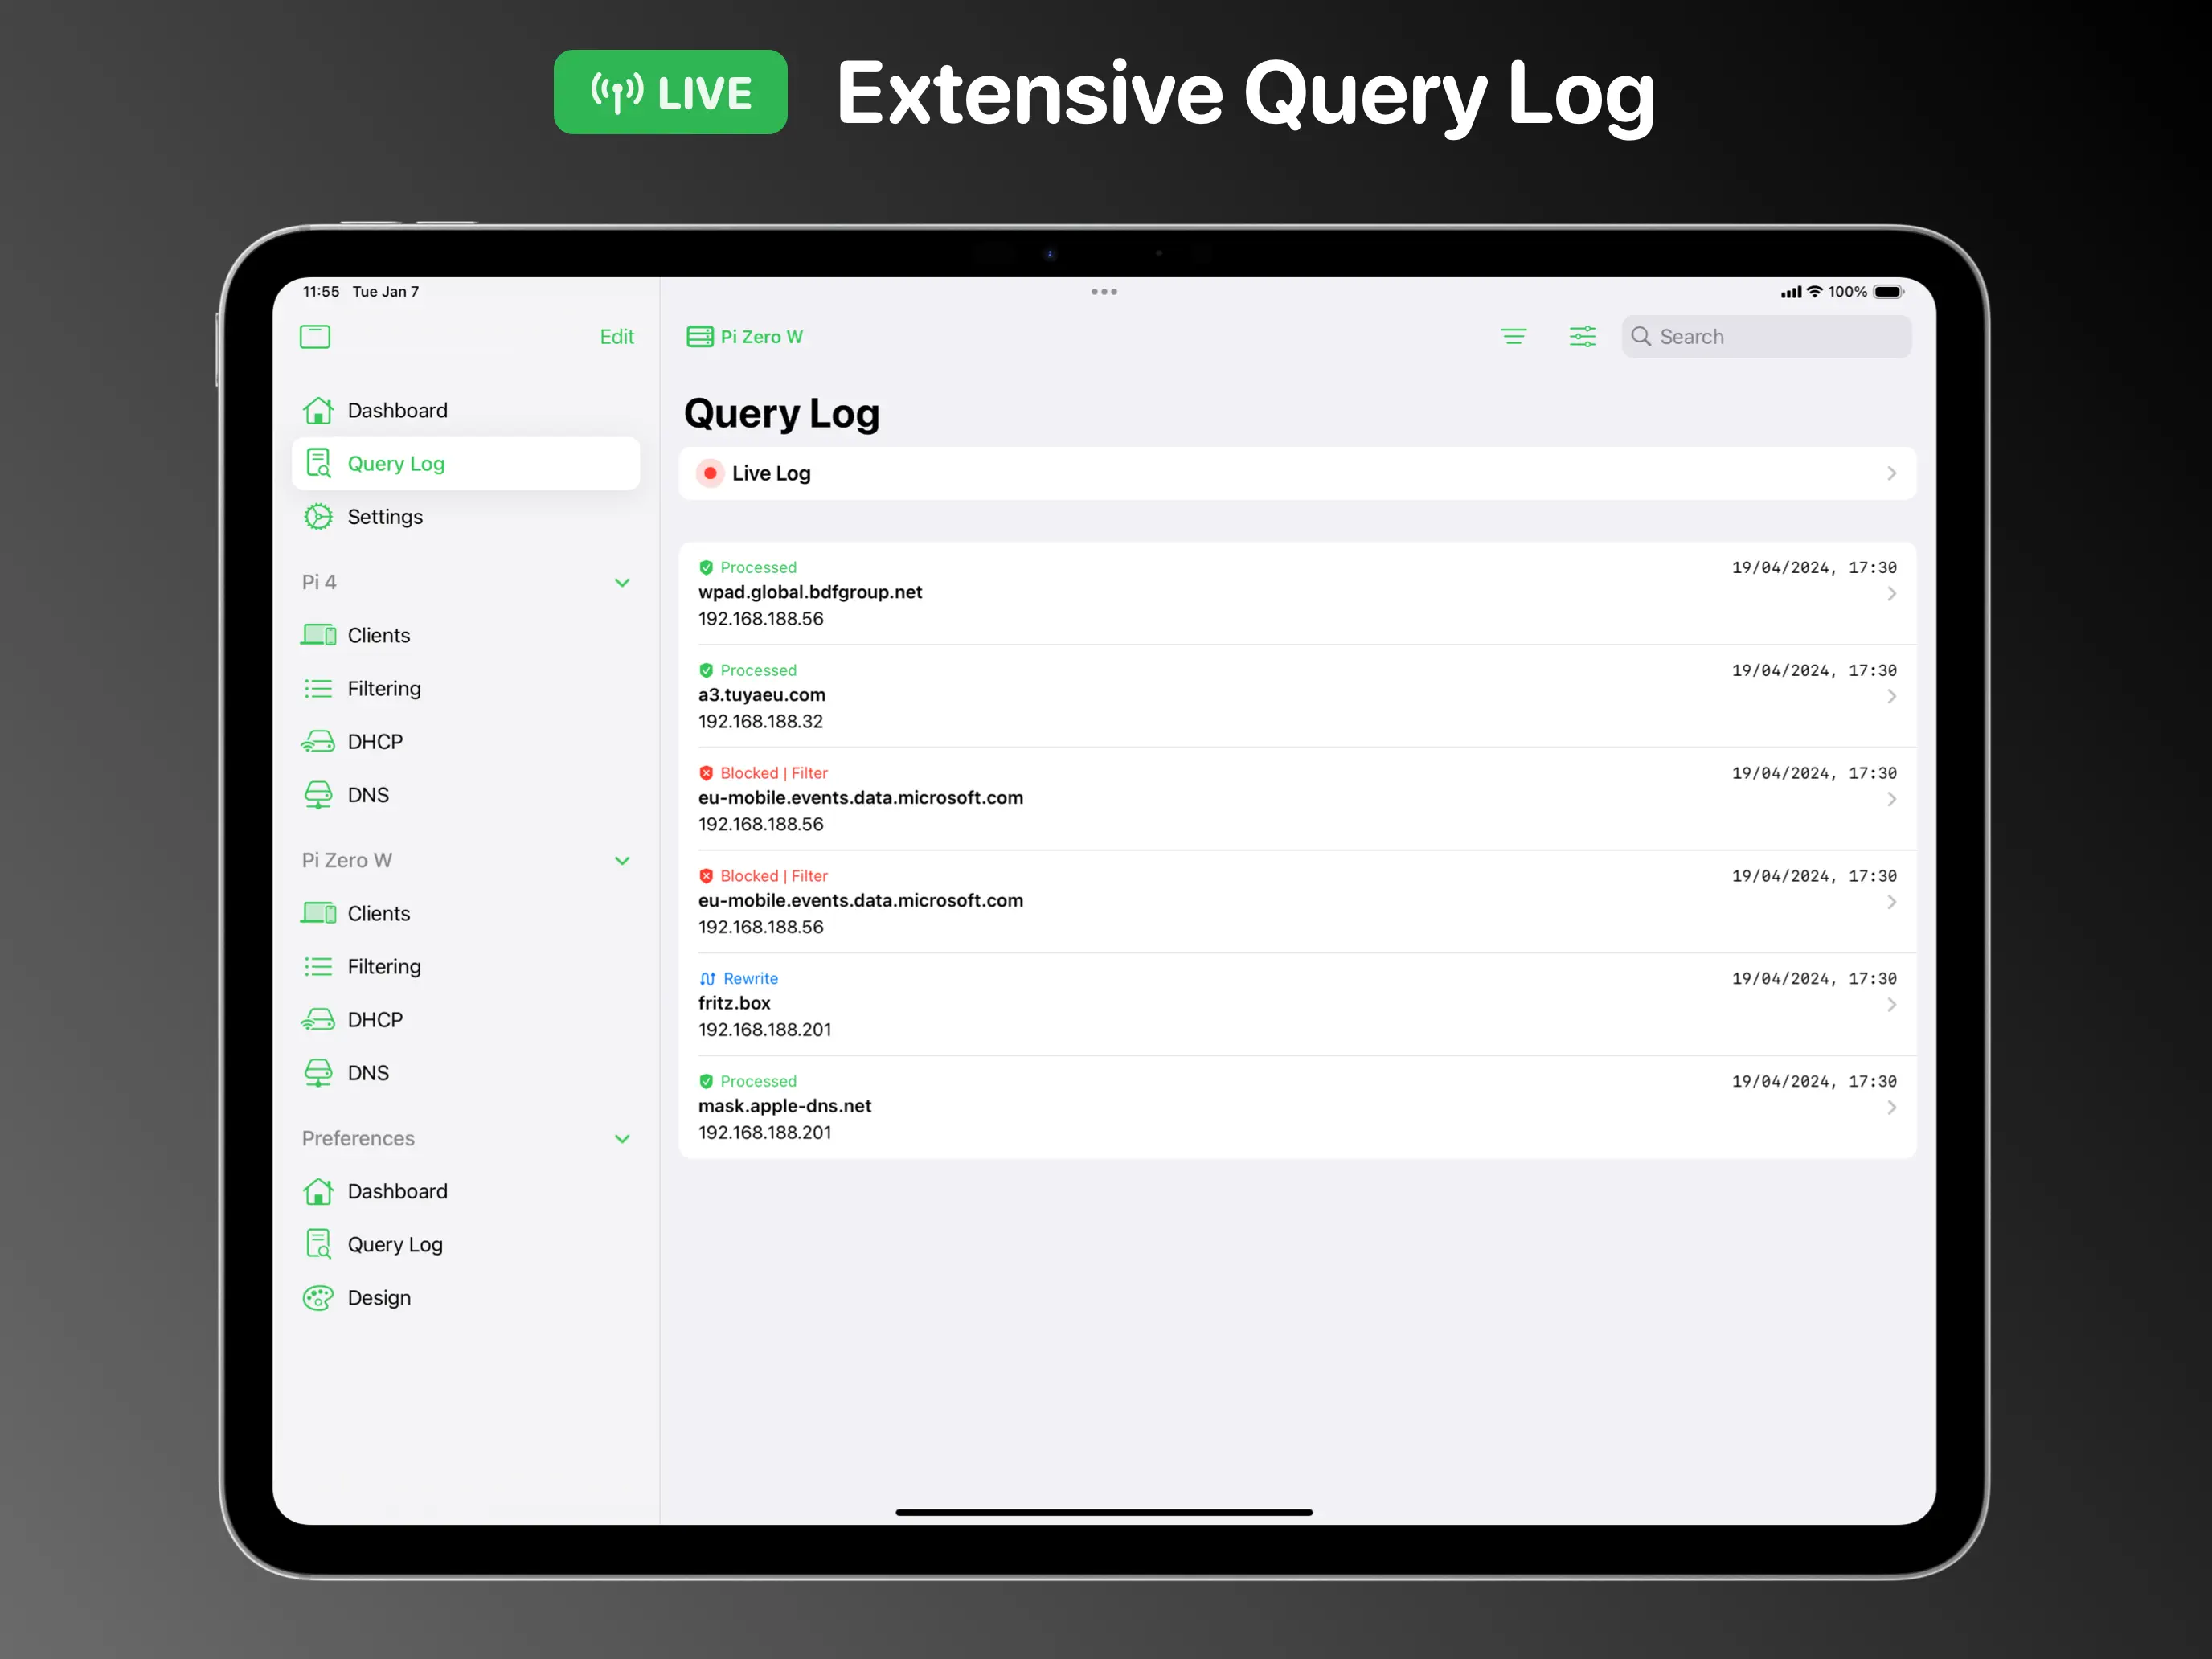Toggle the sidebar visibility icon
This screenshot has height=1659, width=2212.
[x=315, y=336]
